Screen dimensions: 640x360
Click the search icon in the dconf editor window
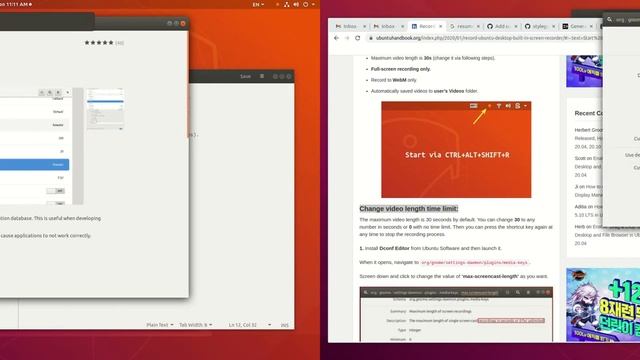609,19
